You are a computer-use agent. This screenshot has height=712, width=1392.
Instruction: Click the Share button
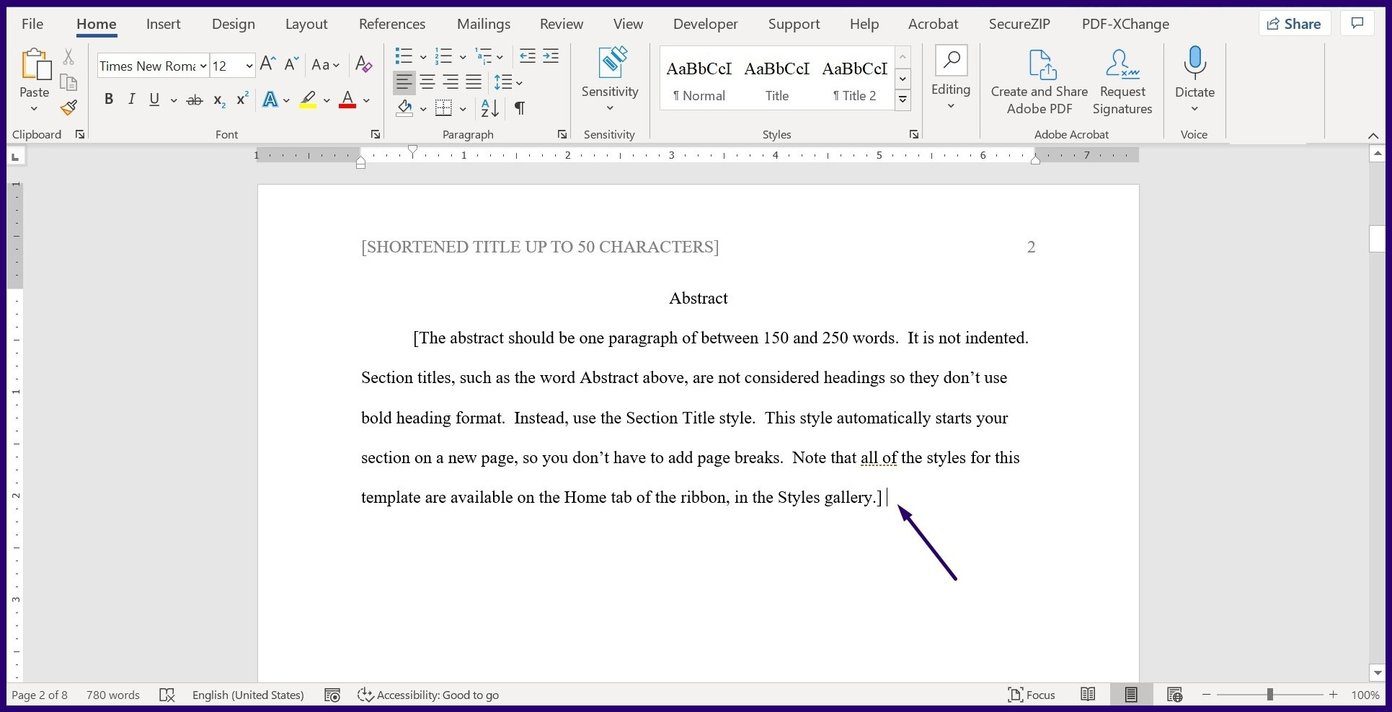pyautogui.click(x=1293, y=24)
